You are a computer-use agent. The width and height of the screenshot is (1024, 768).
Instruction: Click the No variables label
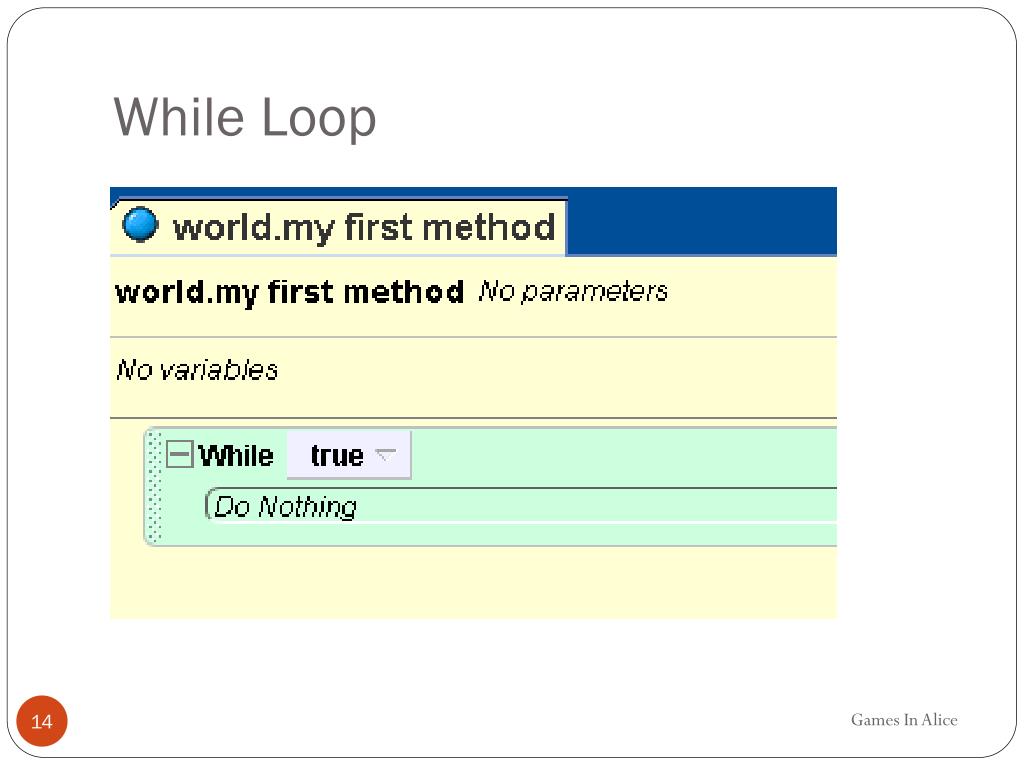pyautogui.click(x=197, y=370)
